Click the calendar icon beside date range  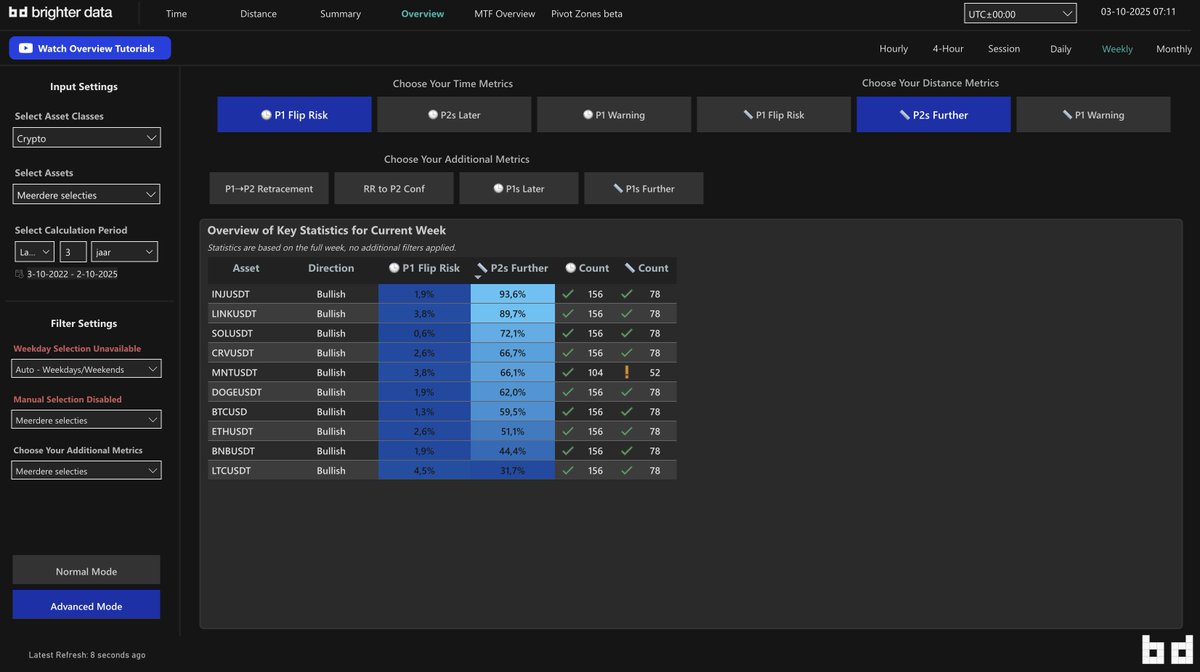point(19,273)
